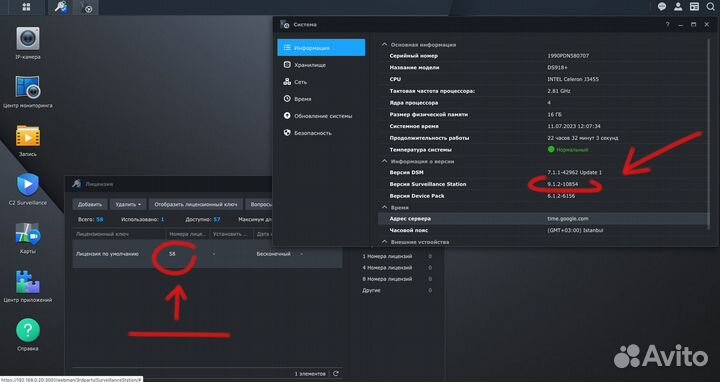Select the Версия Device Pack row
This screenshot has height=382, width=720.
pos(544,196)
